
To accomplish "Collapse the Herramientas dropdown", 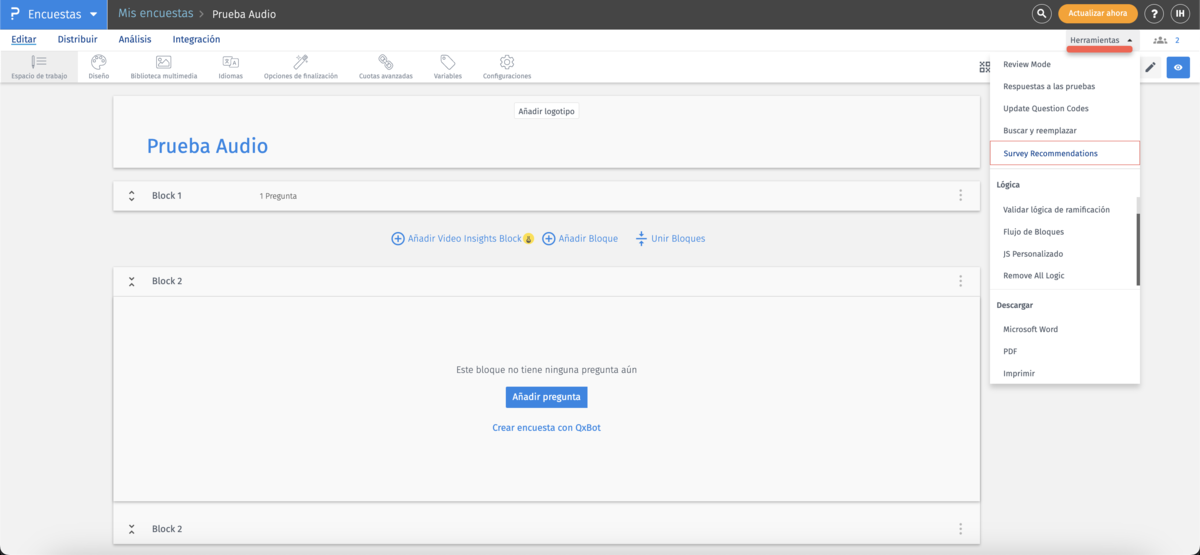I will coord(1100,40).
